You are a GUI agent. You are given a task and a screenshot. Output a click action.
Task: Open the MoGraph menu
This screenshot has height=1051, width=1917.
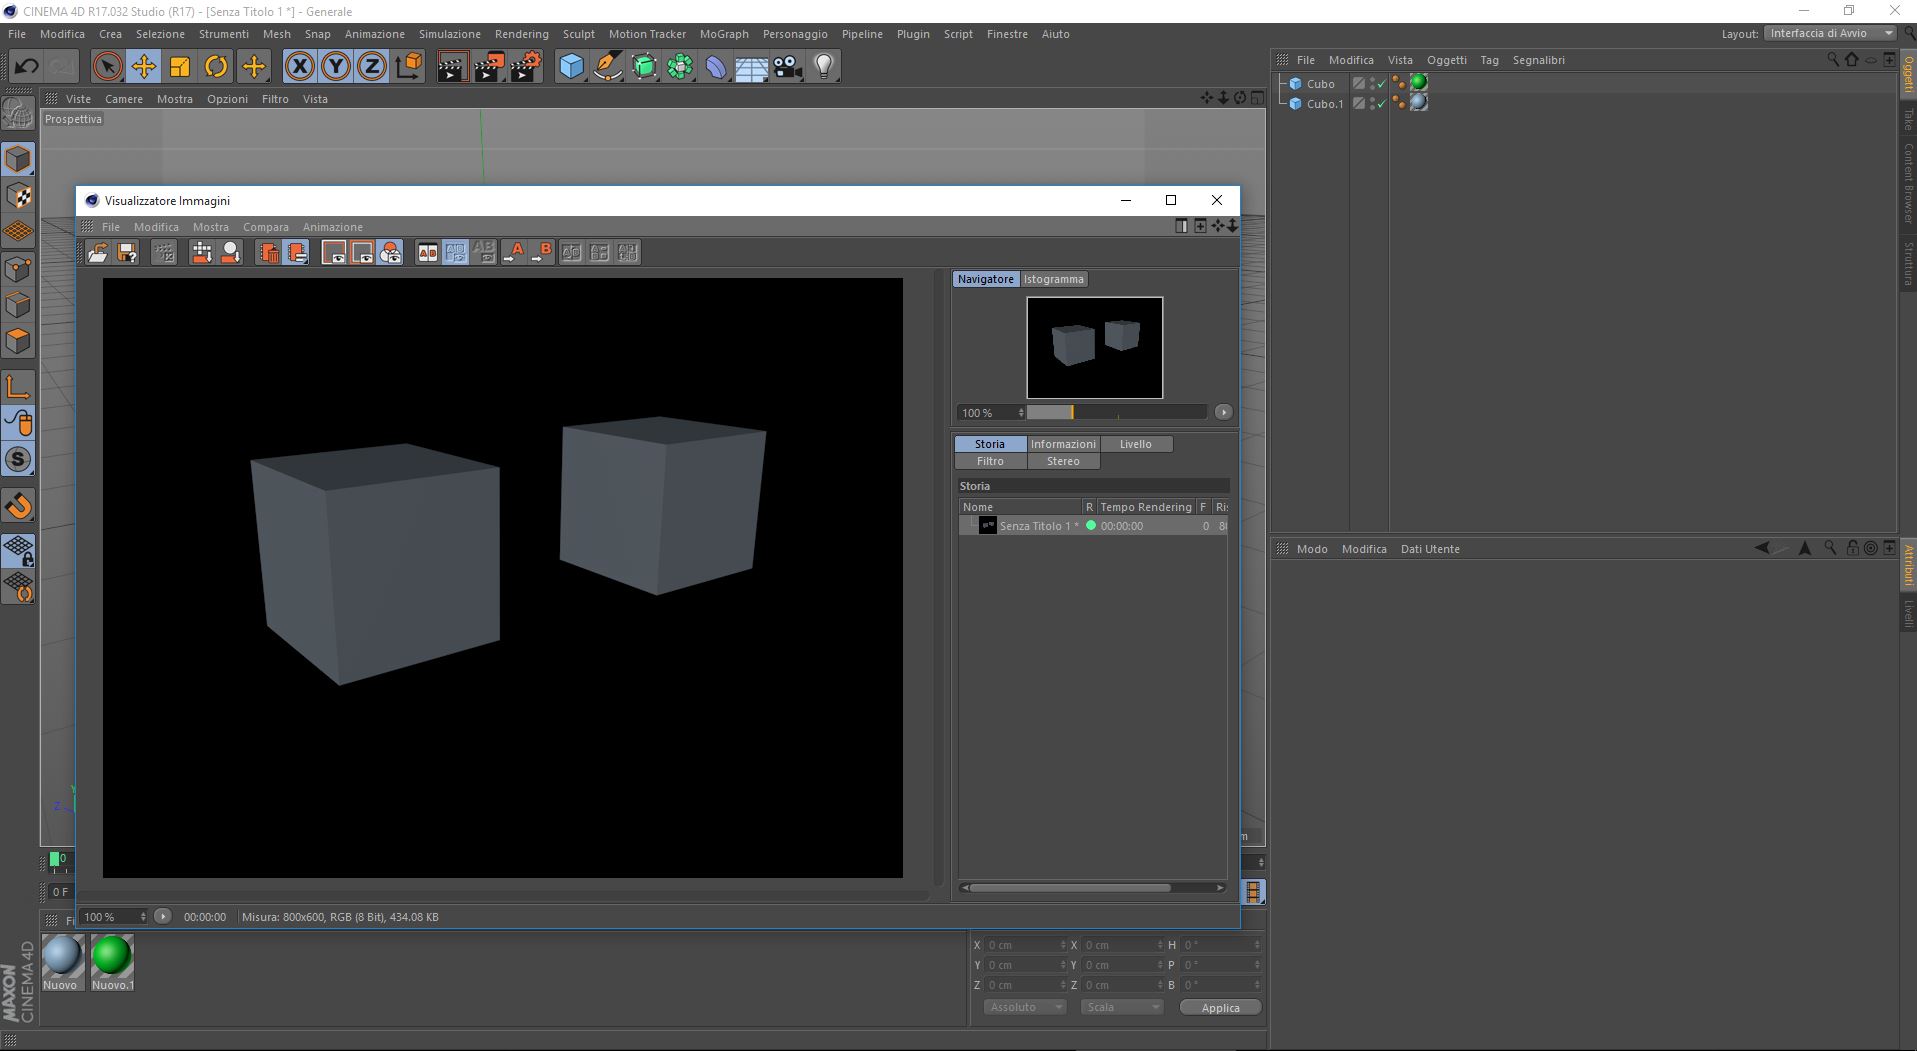[x=723, y=34]
